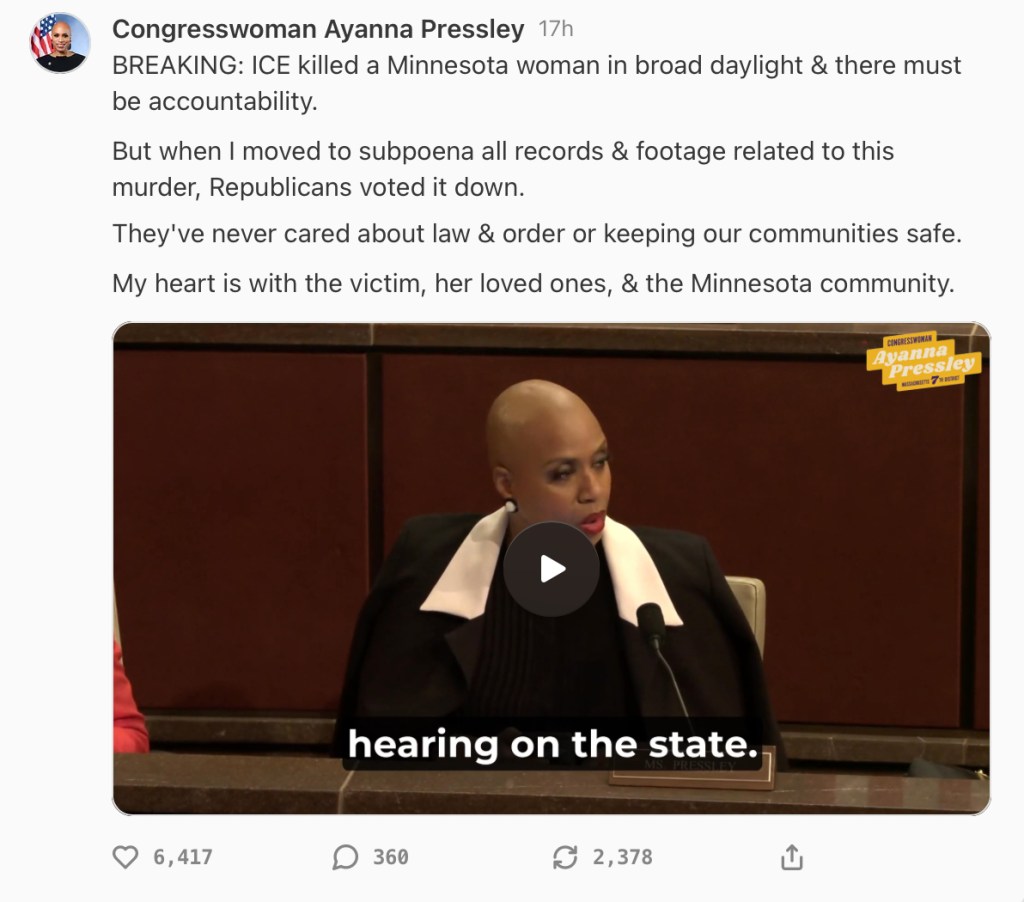
Task: Click the "My heart is with the victim" line
Action: (x=534, y=283)
